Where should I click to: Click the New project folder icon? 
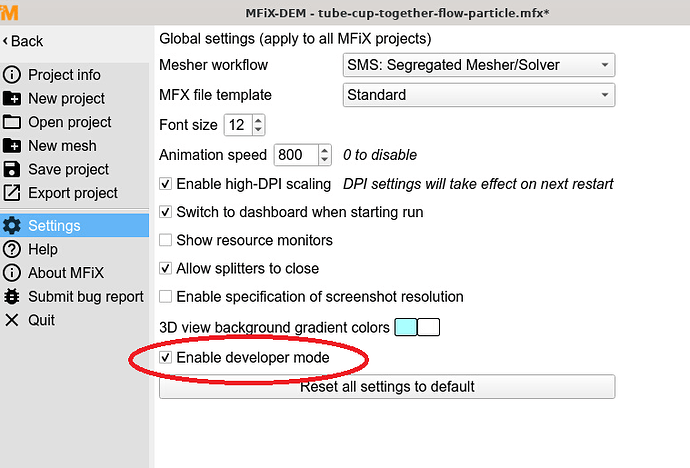pyautogui.click(x=12, y=99)
